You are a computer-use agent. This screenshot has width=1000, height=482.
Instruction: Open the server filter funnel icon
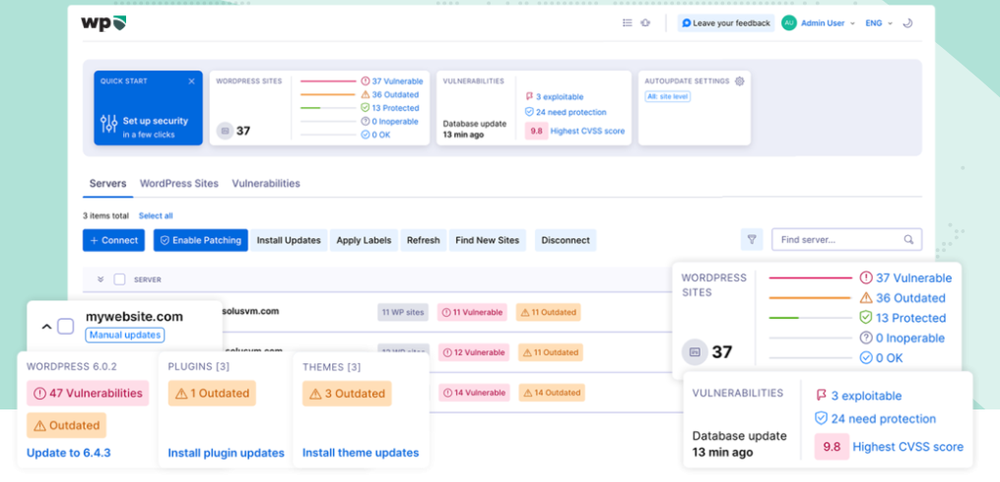[x=752, y=240]
